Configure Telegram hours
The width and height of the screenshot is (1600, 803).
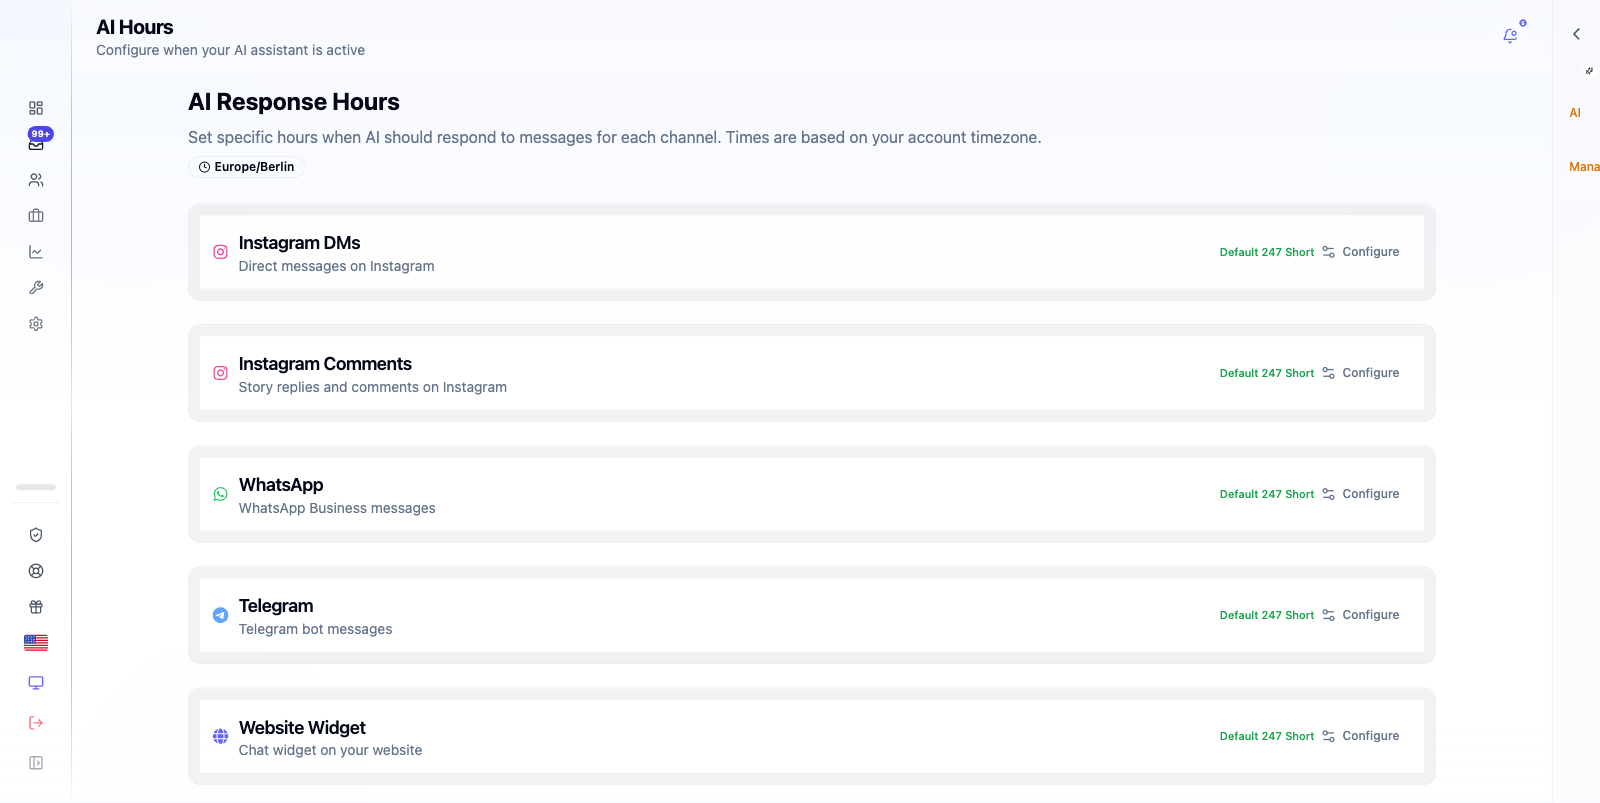coord(1361,615)
